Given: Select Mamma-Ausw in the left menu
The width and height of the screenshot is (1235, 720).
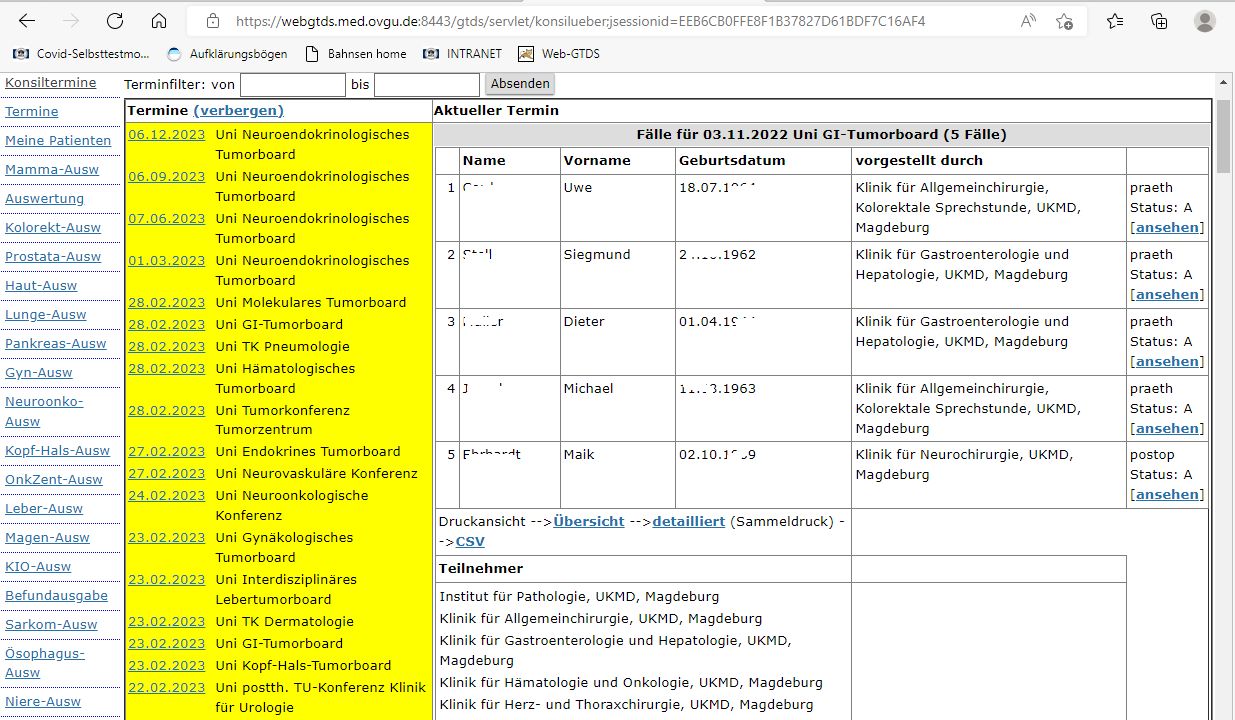Looking at the screenshot, I should pos(52,170).
